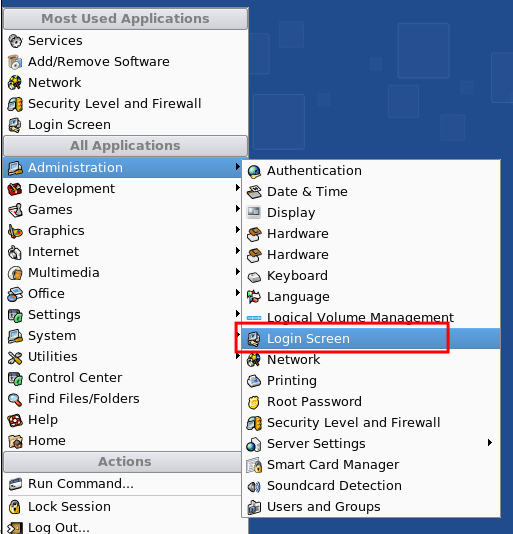Click the Root Password badge icon
The image size is (513, 534).
coord(254,402)
